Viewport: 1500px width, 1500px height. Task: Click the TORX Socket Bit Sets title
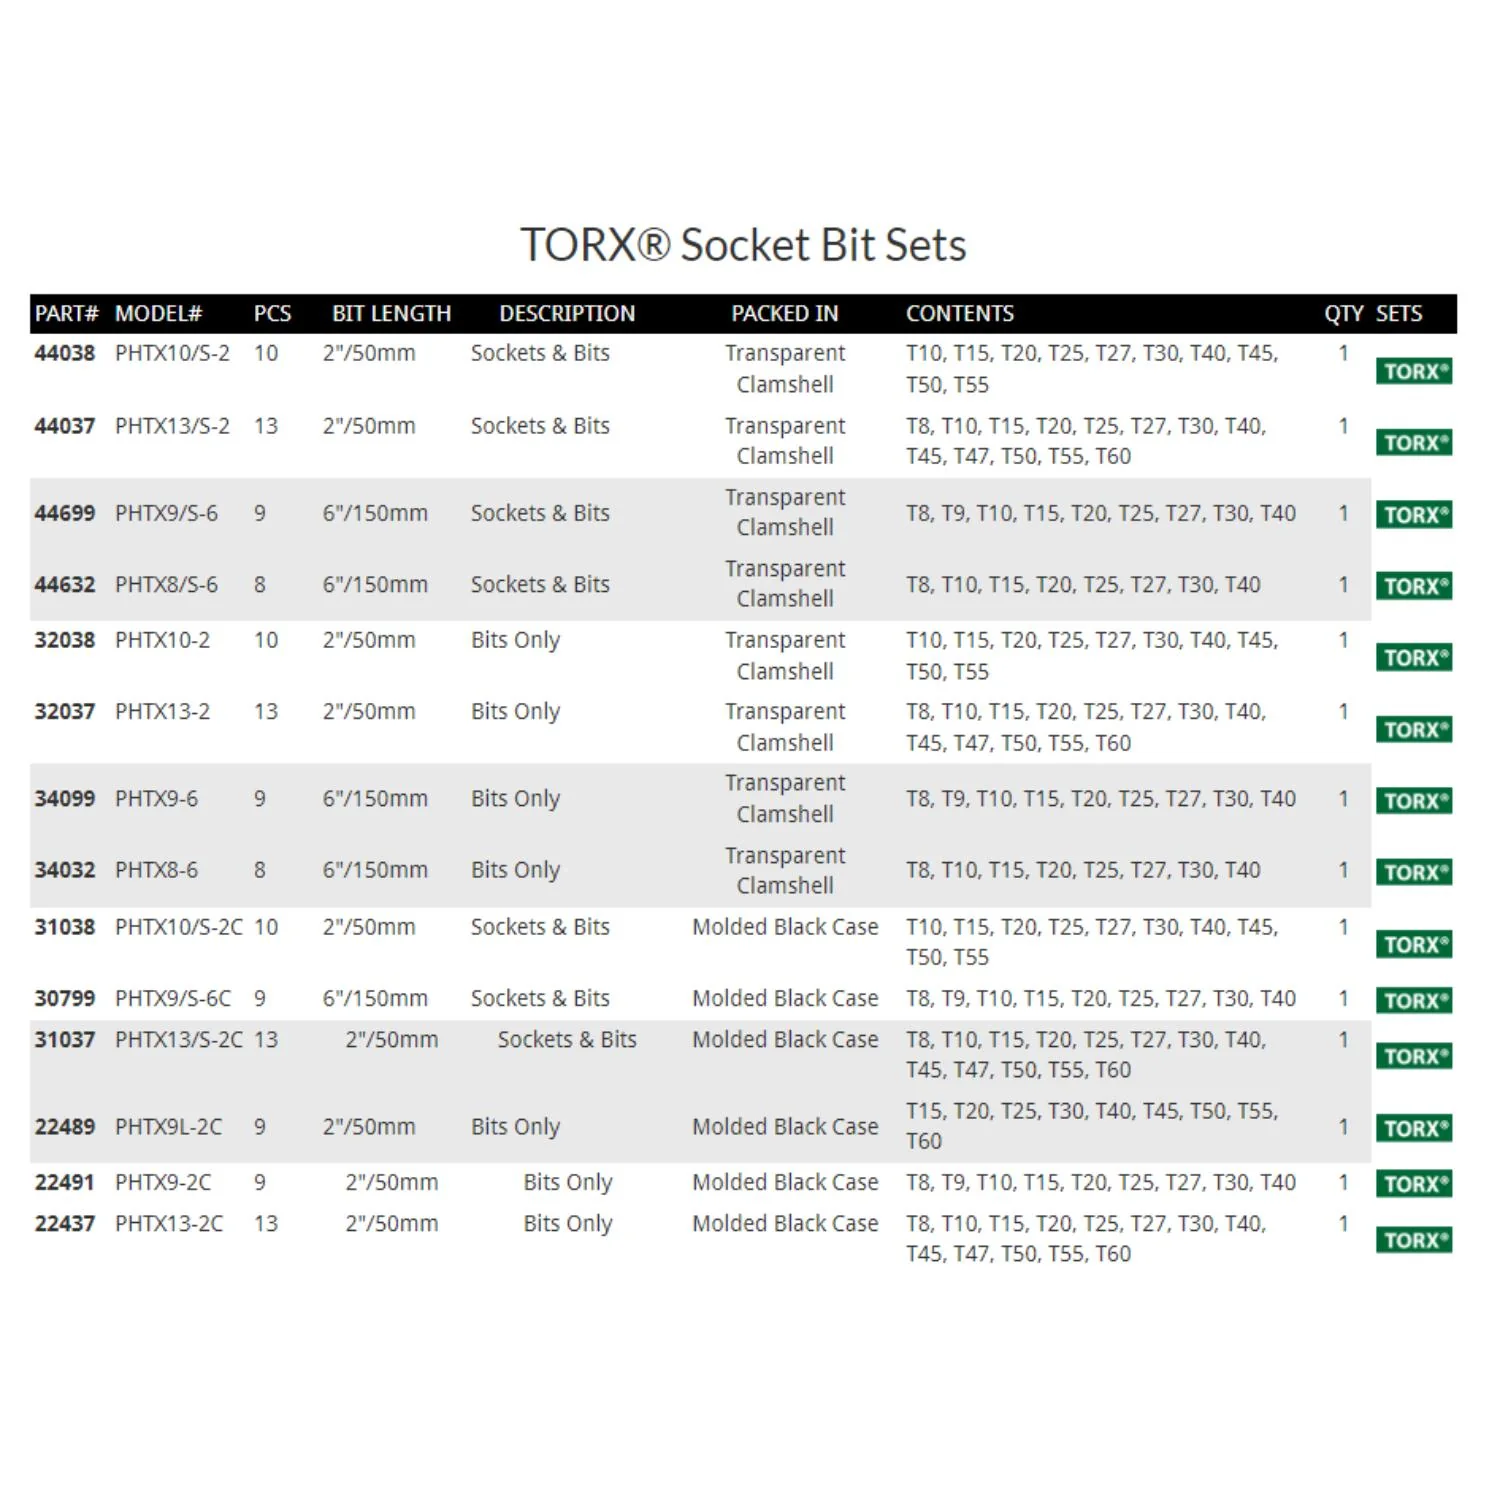coord(743,244)
